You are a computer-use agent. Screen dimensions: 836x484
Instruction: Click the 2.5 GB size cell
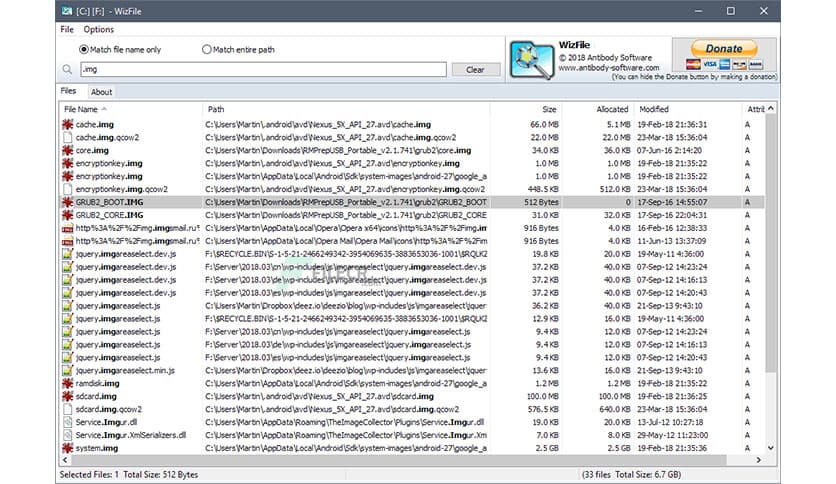point(547,448)
